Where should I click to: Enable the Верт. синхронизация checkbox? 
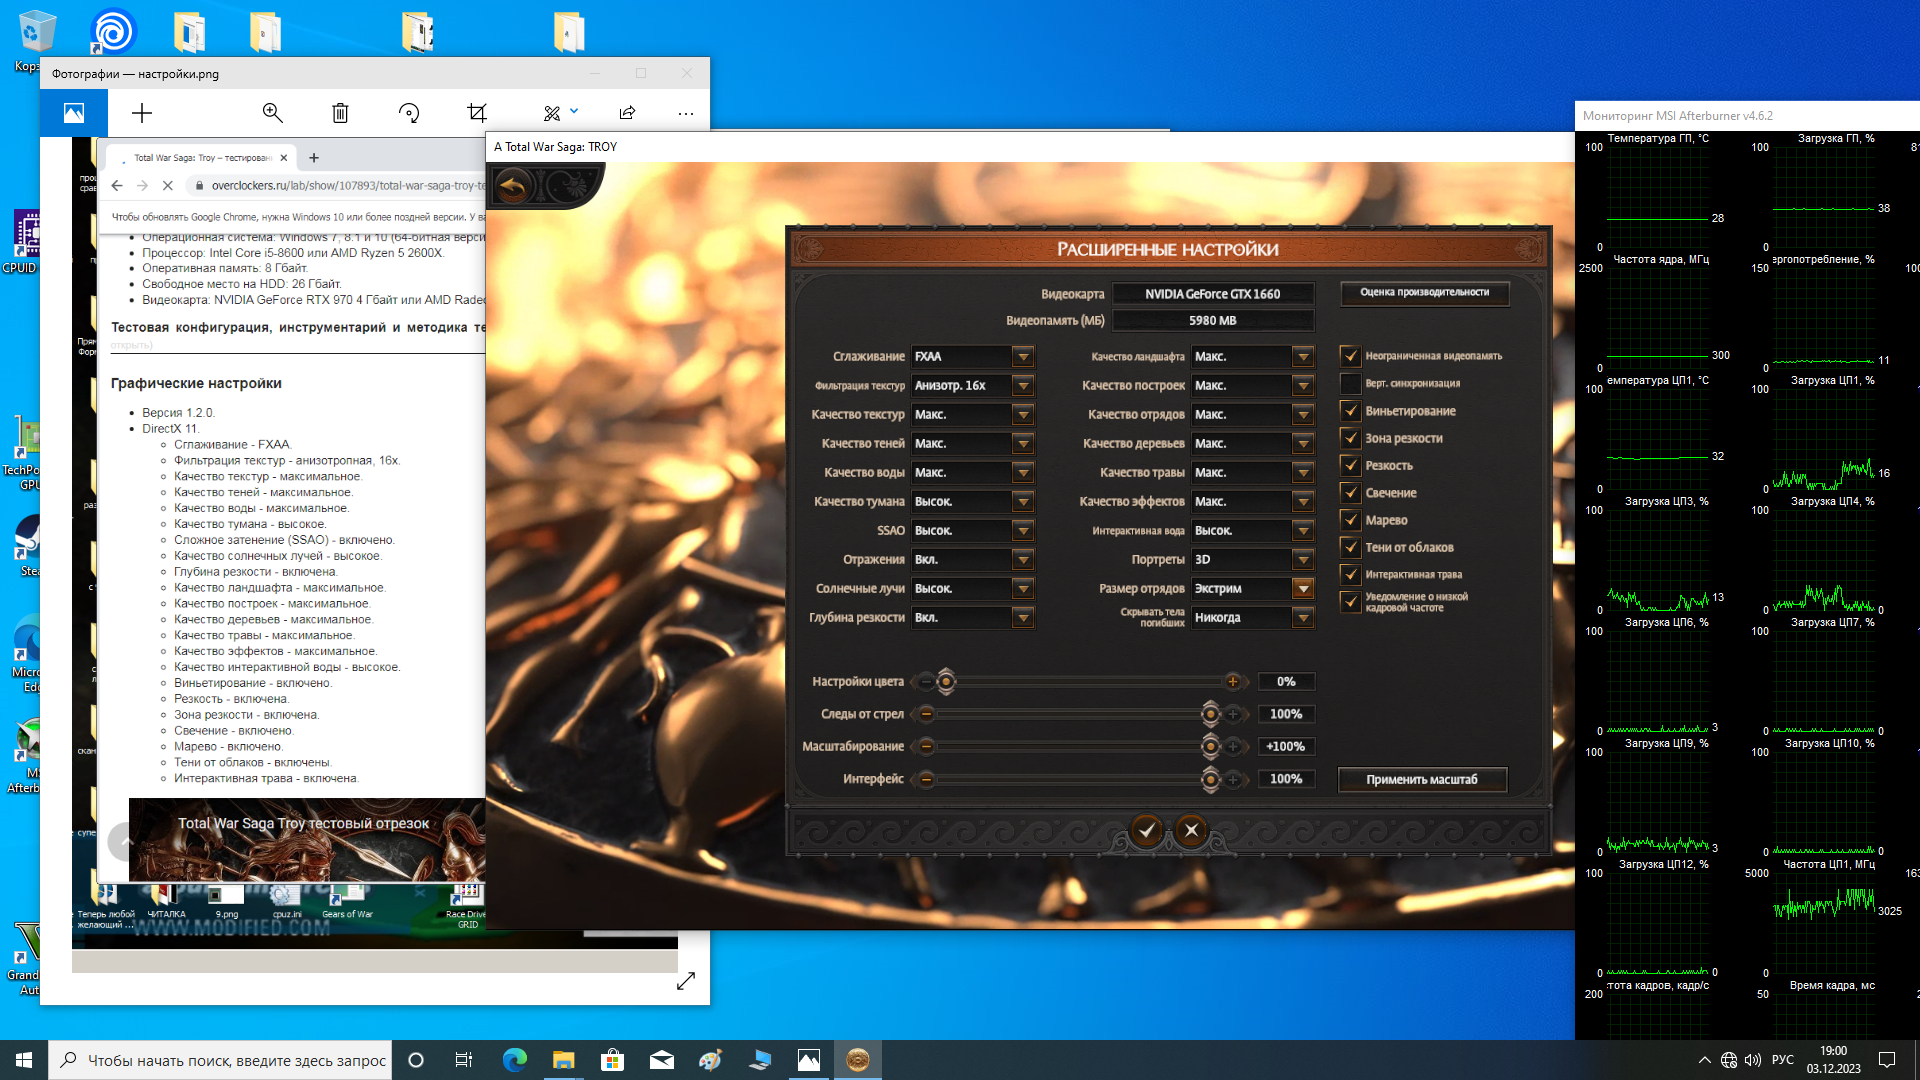pyautogui.click(x=1350, y=384)
